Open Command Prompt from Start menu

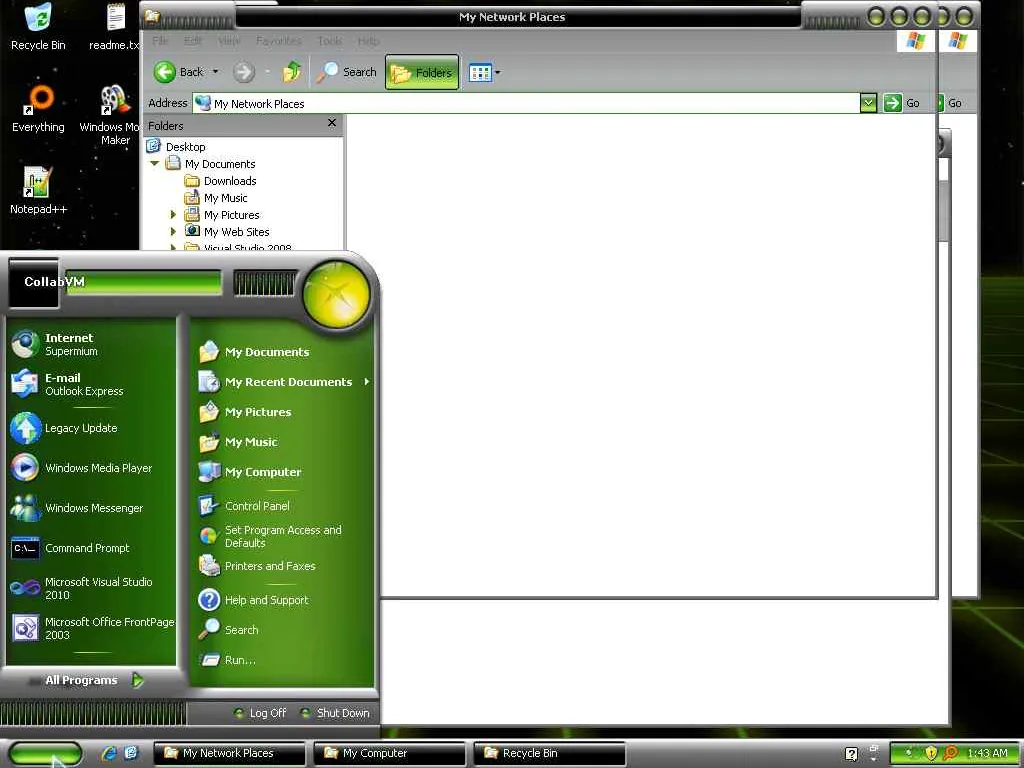[91, 548]
